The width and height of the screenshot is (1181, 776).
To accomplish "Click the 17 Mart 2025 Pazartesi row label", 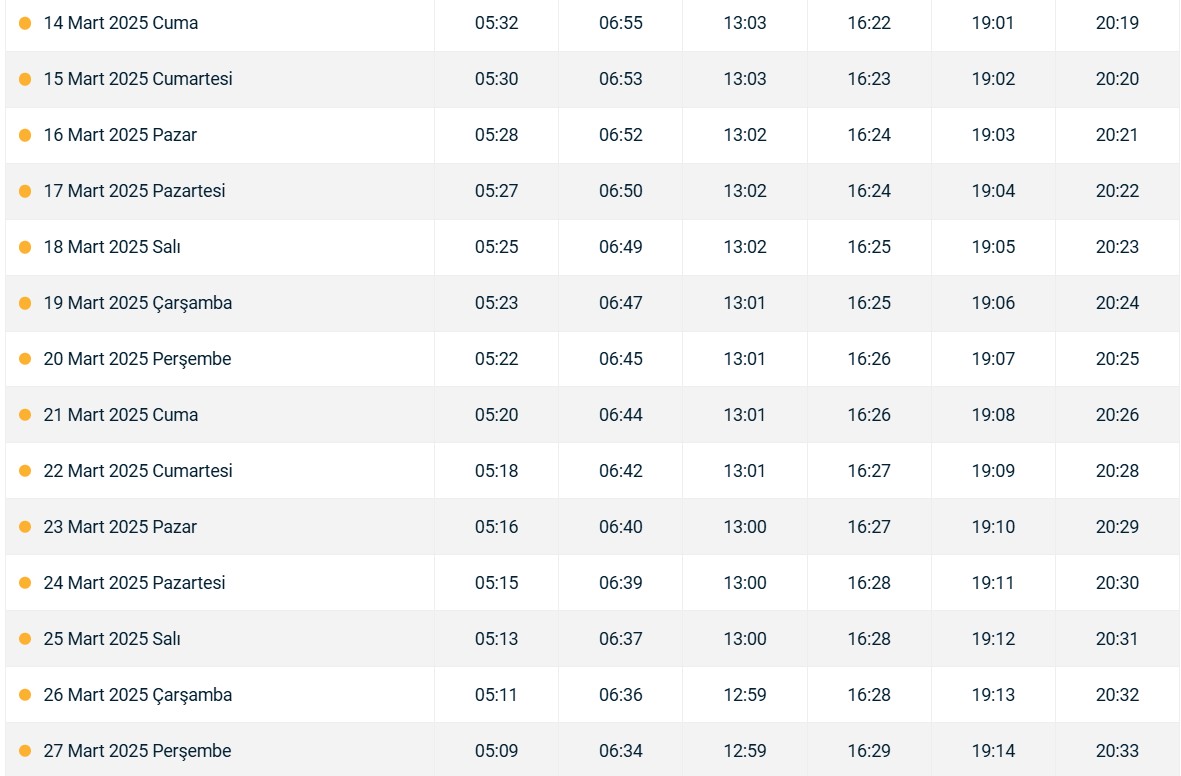I will tap(134, 191).
